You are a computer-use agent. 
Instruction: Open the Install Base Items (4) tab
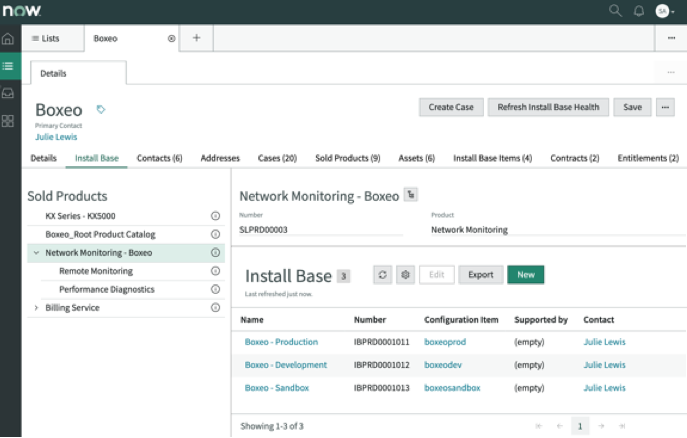tap(492, 158)
